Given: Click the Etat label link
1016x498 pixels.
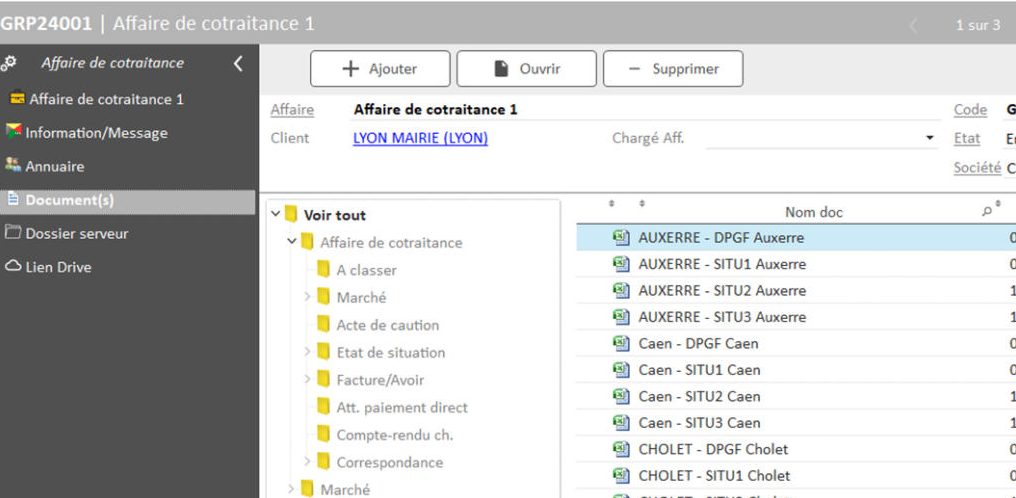Looking at the screenshot, I should coord(967,138).
